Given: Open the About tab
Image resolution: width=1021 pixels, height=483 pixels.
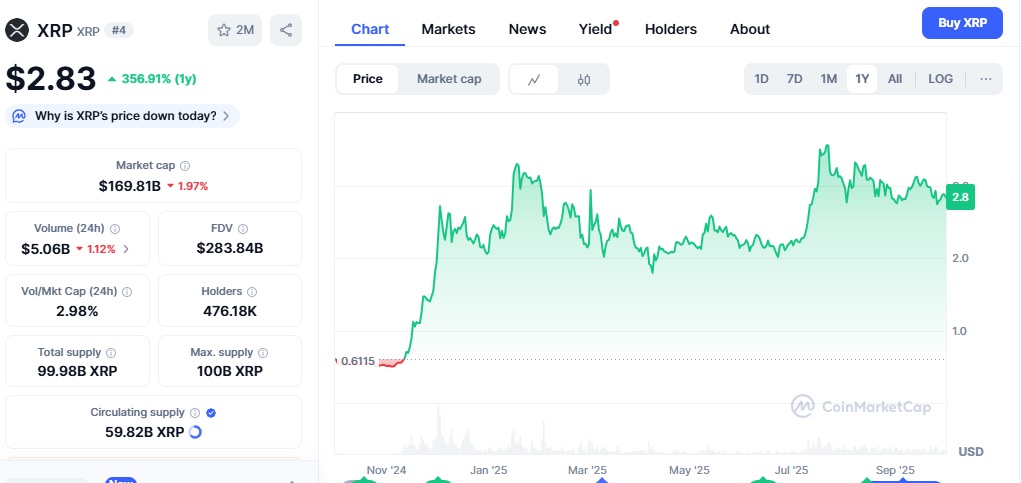Looking at the screenshot, I should pyautogui.click(x=749, y=29).
